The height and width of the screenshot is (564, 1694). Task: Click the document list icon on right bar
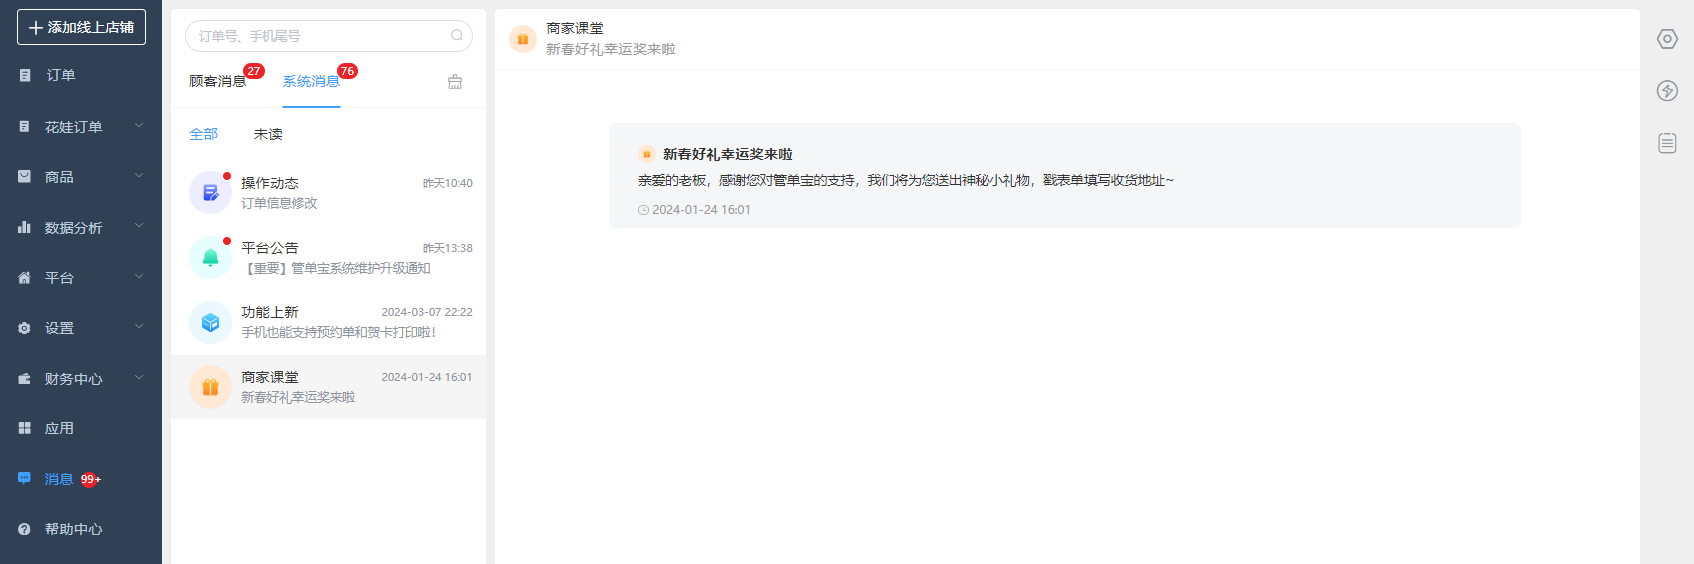[1667, 143]
